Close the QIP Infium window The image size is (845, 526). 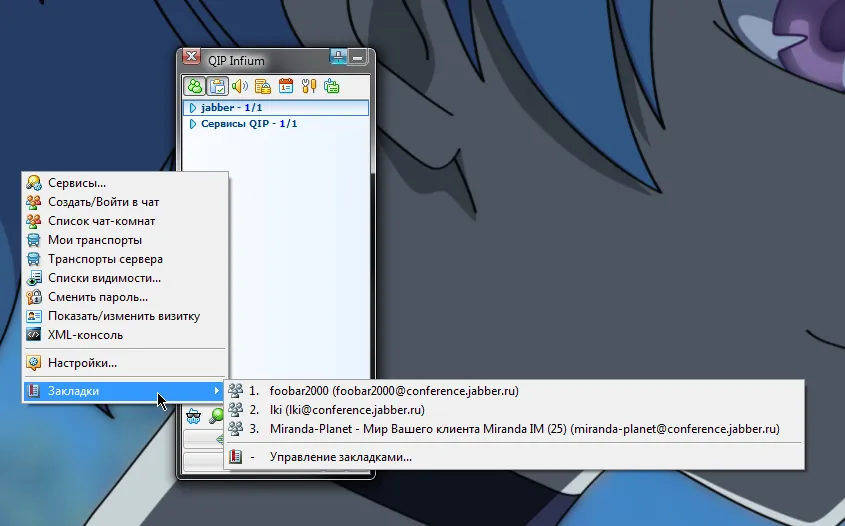pyautogui.click(x=191, y=56)
